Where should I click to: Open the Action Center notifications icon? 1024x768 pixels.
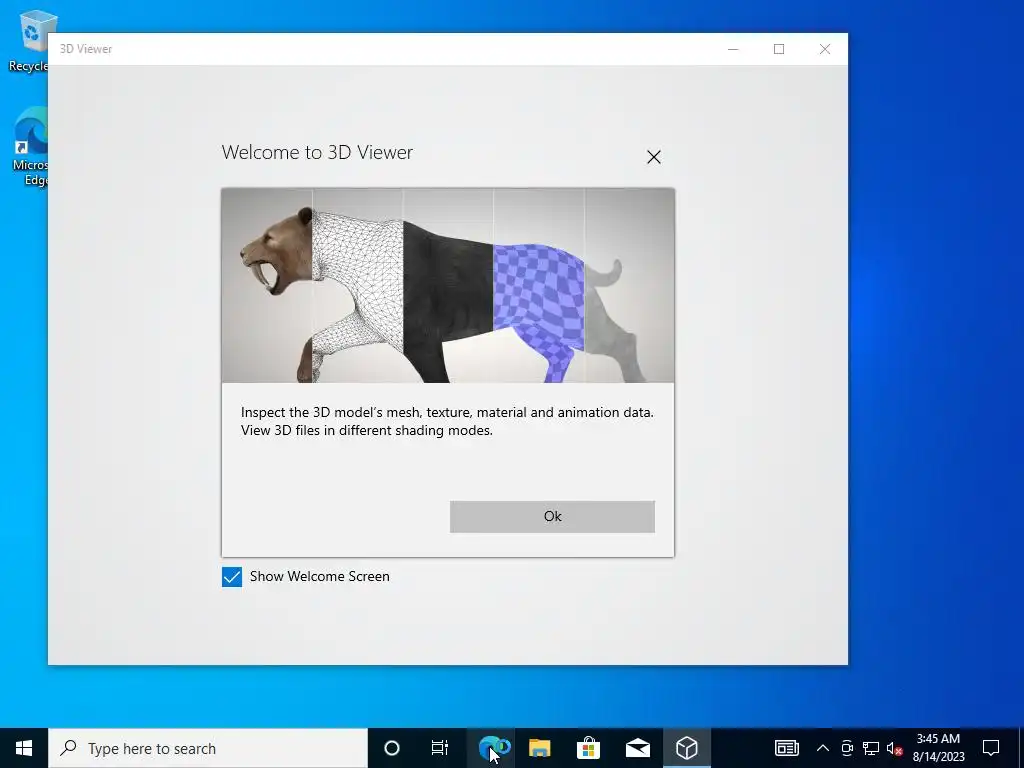[991, 748]
